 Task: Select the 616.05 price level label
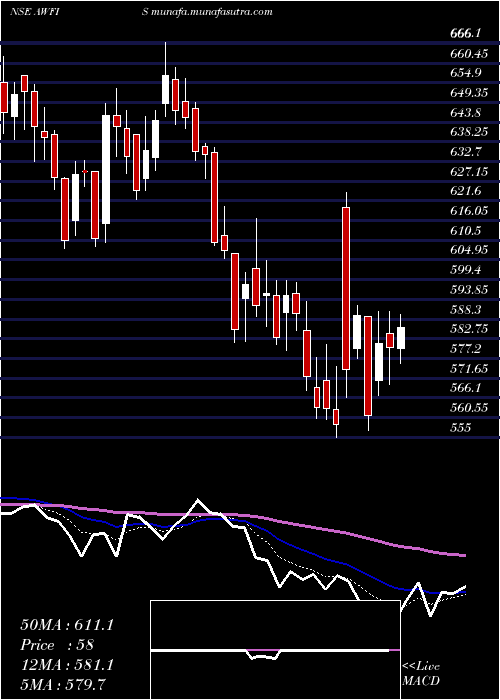click(469, 211)
